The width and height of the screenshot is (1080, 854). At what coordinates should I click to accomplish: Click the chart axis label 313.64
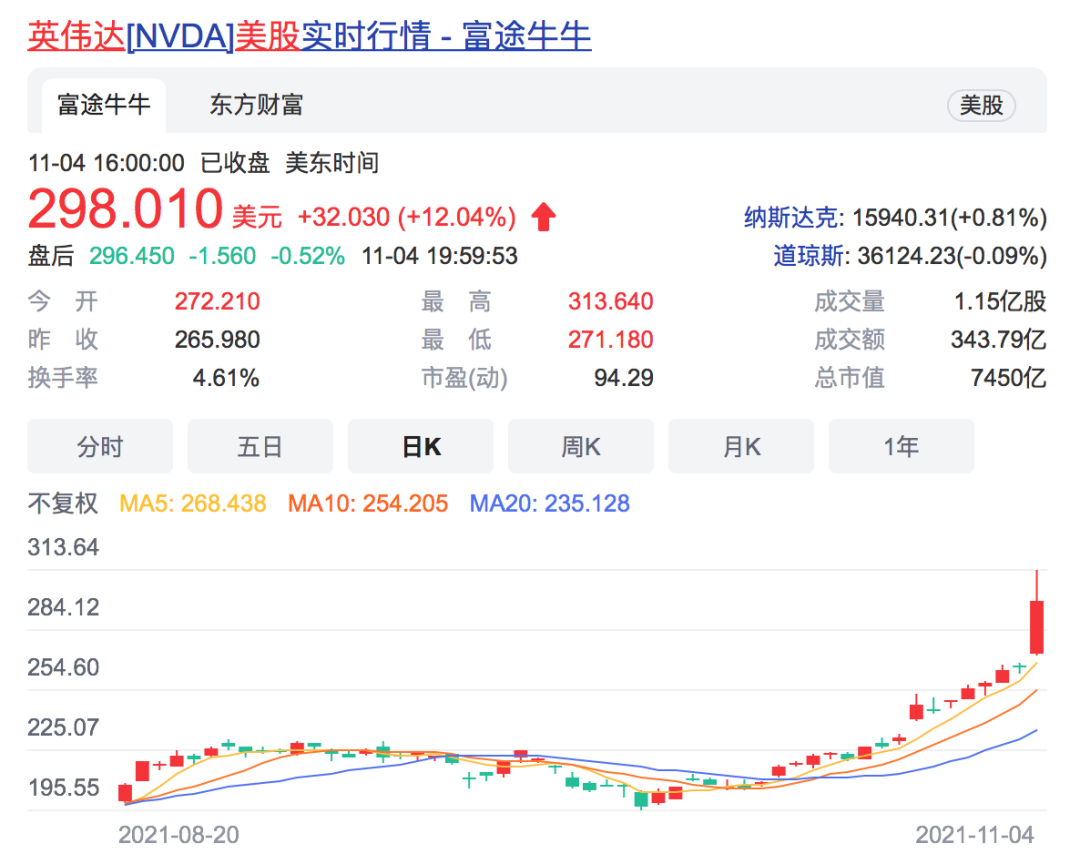pos(63,548)
